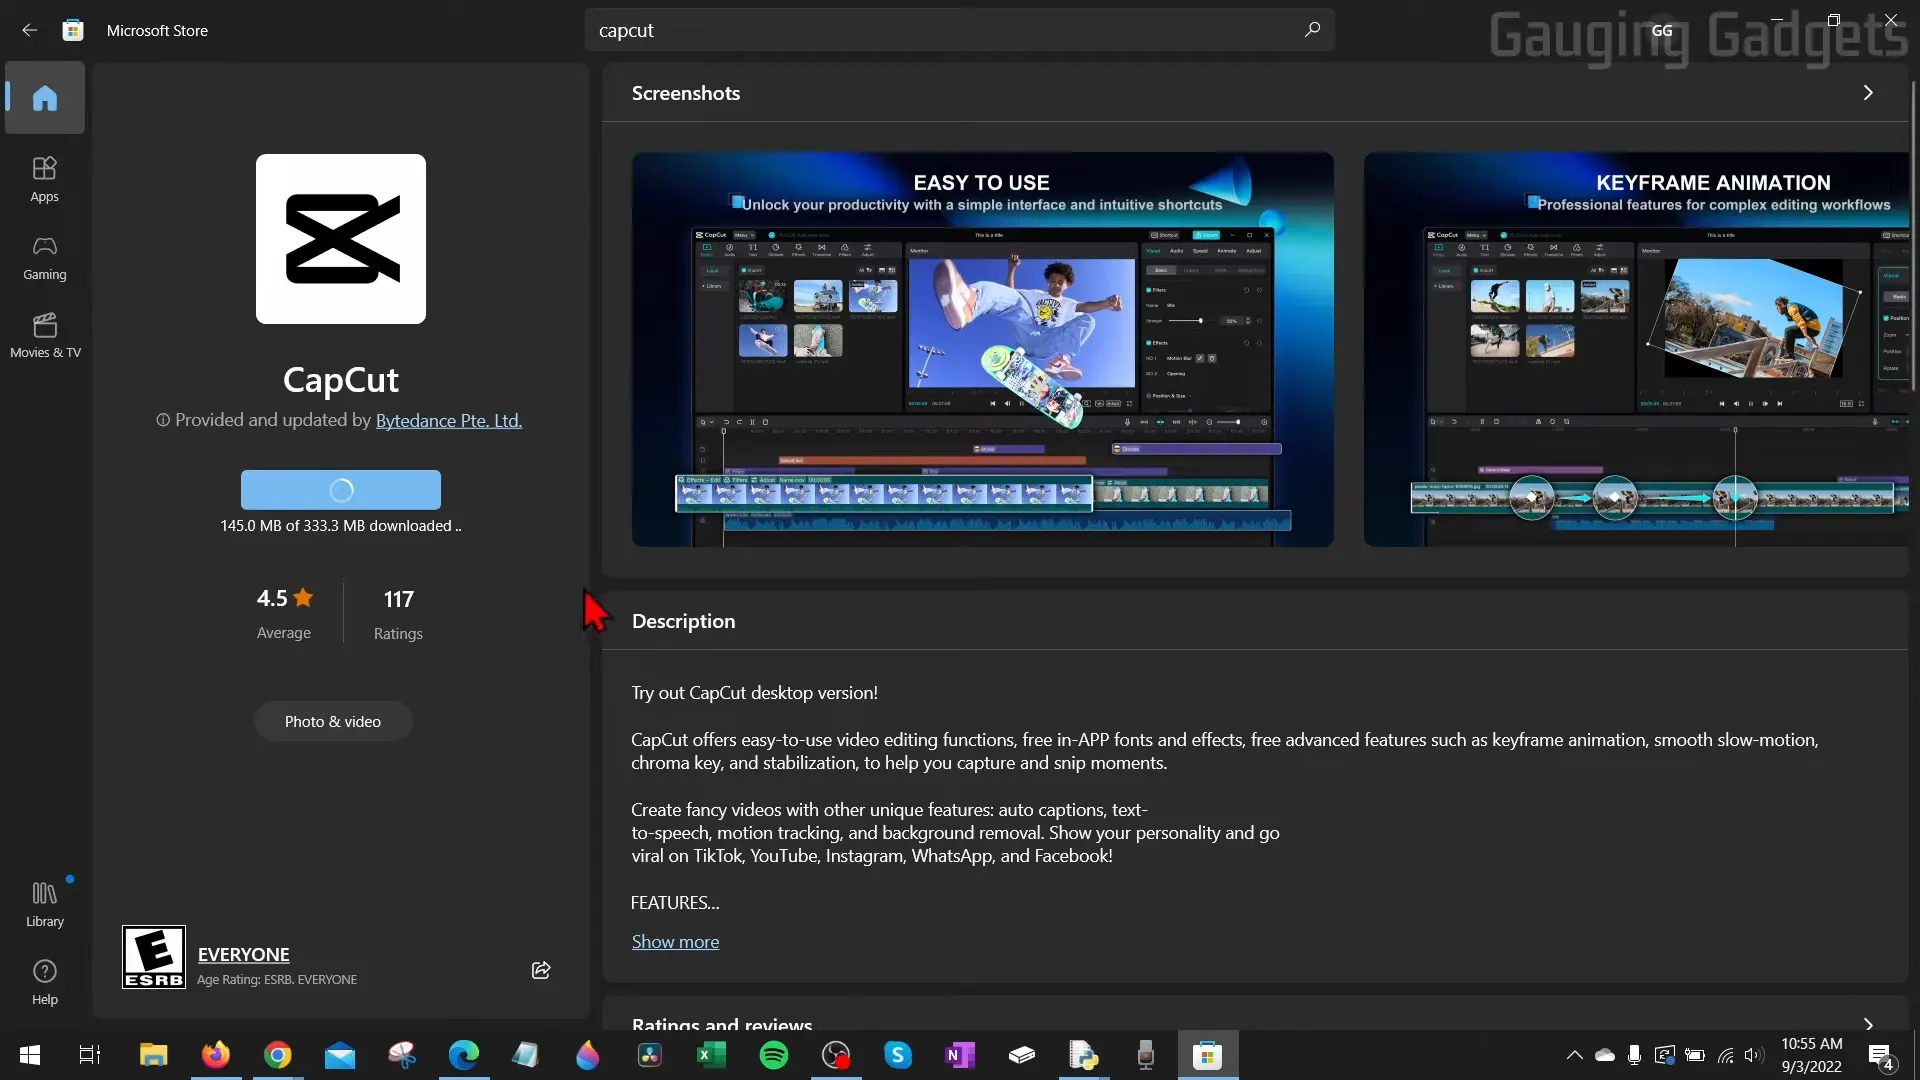Viewport: 1920px width, 1080px height.
Task: Click Show more under Description
Action: tap(675, 942)
